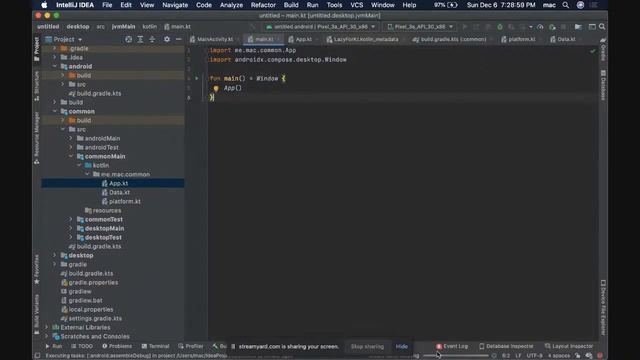
Task: Click the Apple menu icon
Action: point(44,5)
